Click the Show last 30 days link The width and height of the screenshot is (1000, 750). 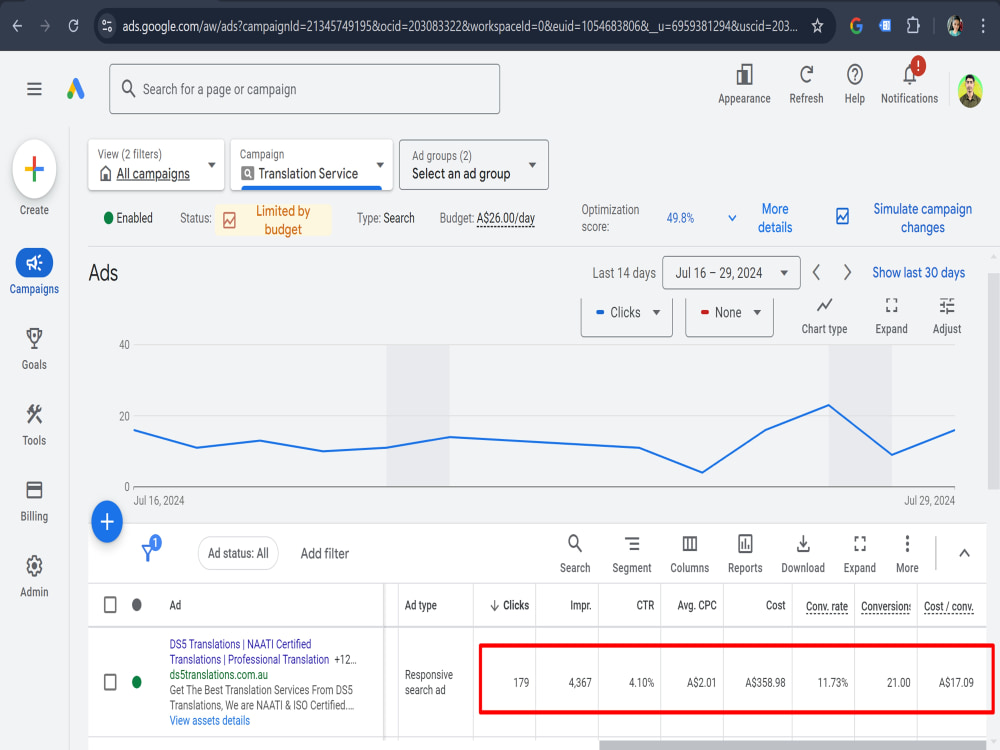pyautogui.click(x=918, y=273)
